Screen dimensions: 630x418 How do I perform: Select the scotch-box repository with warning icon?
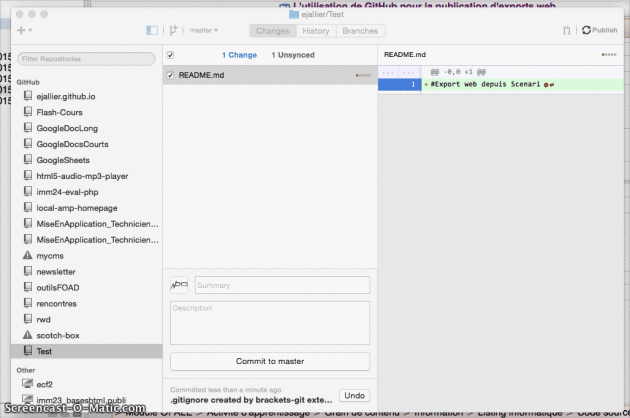click(58, 336)
